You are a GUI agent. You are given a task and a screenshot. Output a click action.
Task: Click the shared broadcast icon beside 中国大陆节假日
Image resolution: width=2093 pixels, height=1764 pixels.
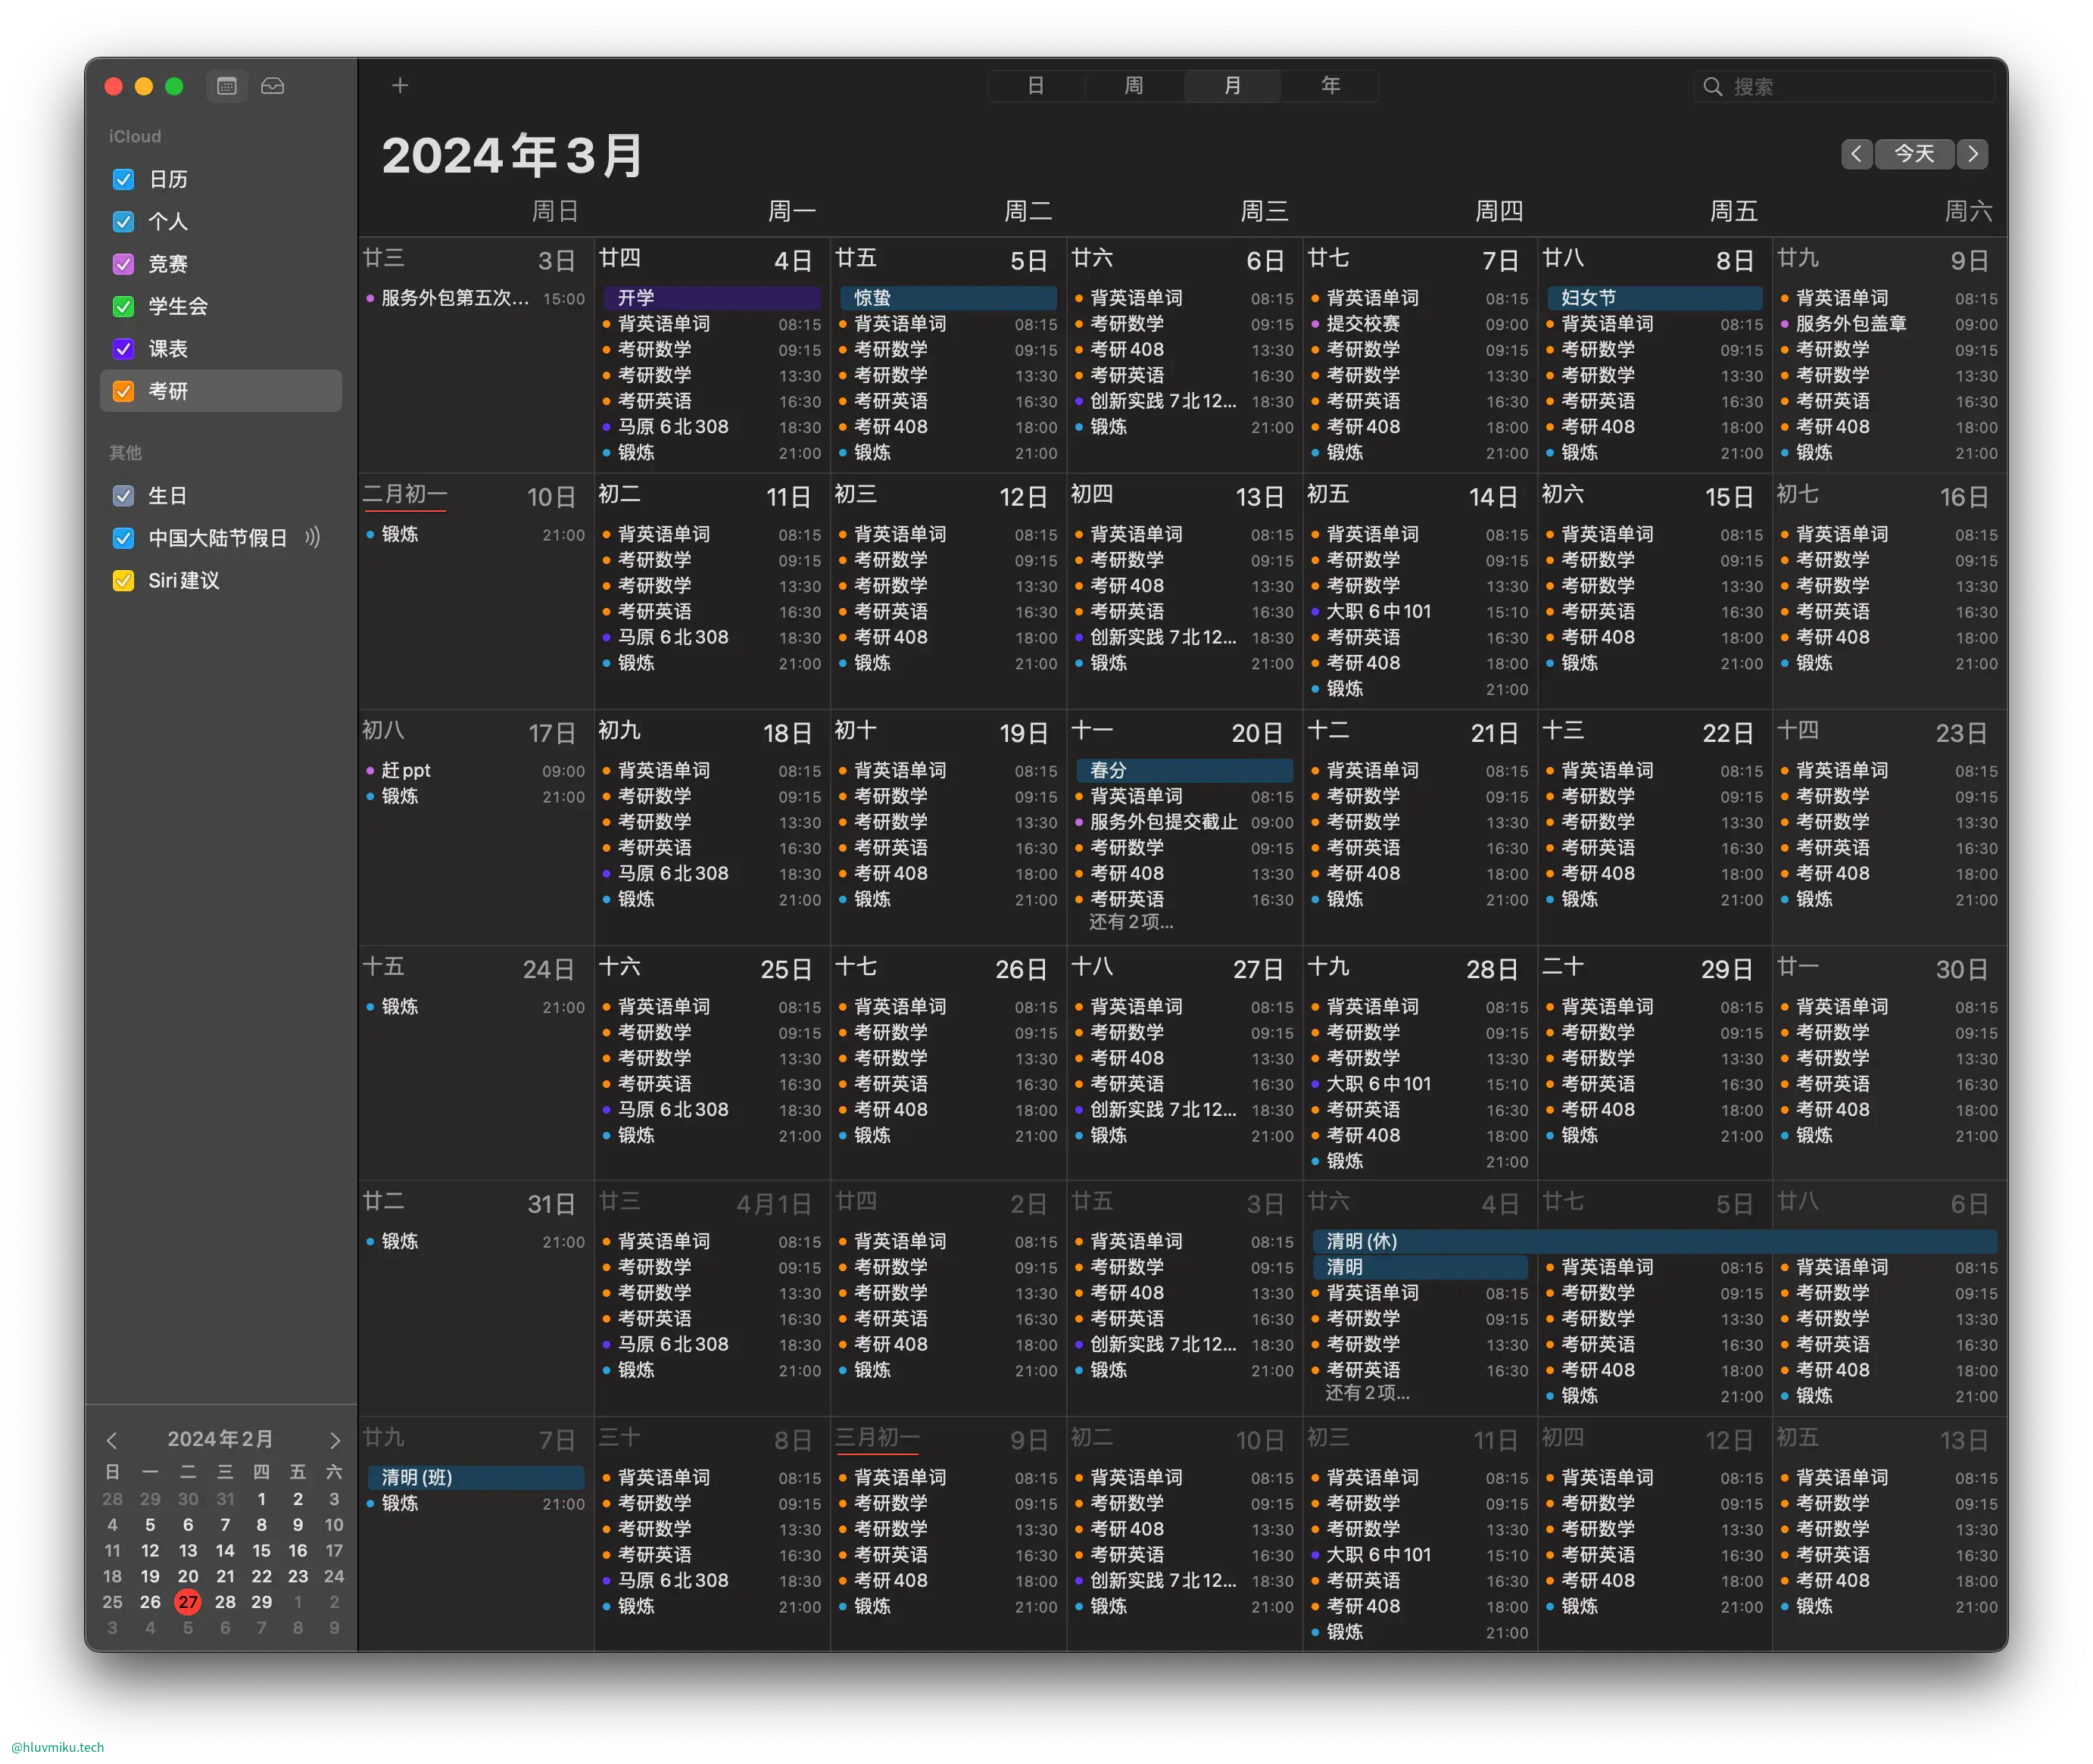(313, 538)
